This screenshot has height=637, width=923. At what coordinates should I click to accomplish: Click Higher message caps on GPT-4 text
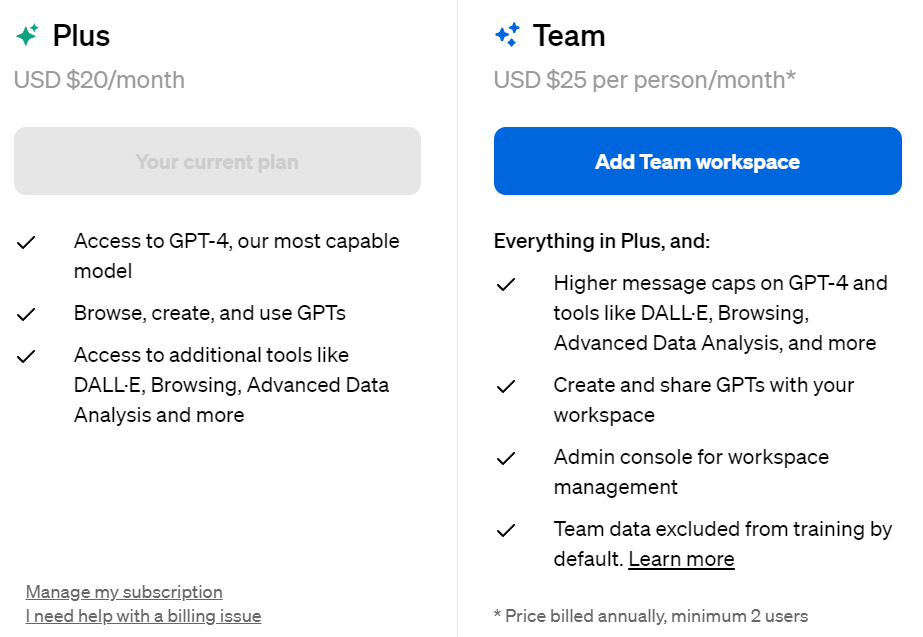[x=721, y=313]
